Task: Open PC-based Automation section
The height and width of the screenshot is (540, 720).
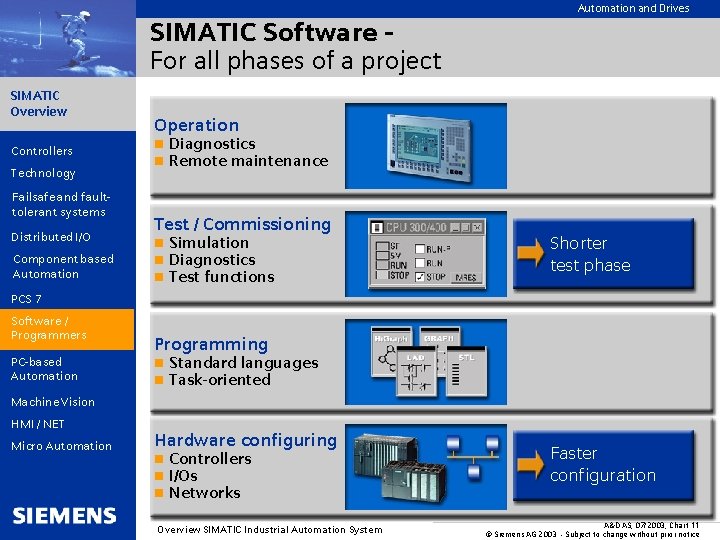Action: [x=45, y=369]
